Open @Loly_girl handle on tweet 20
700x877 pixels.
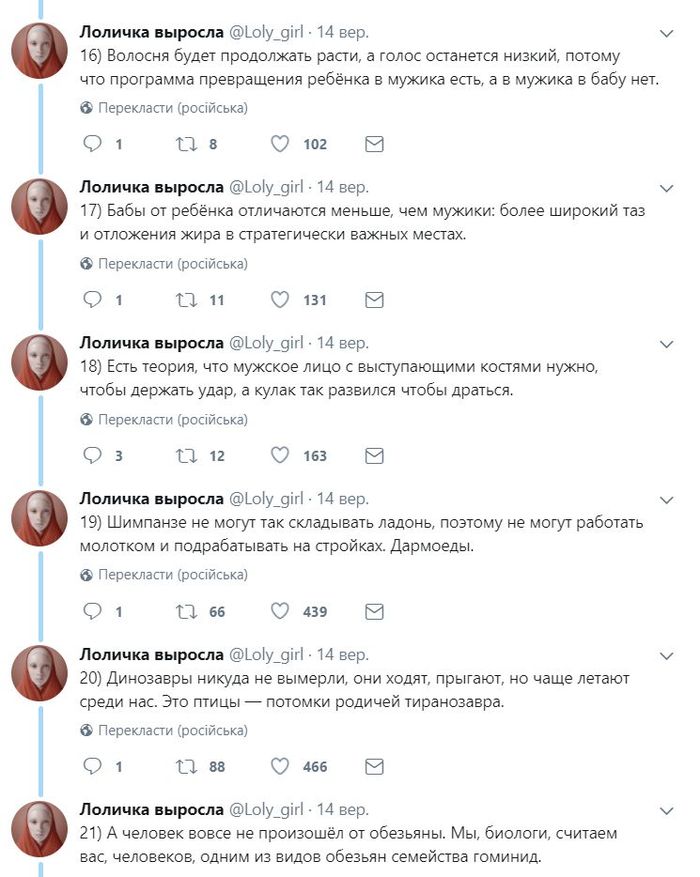coord(266,655)
